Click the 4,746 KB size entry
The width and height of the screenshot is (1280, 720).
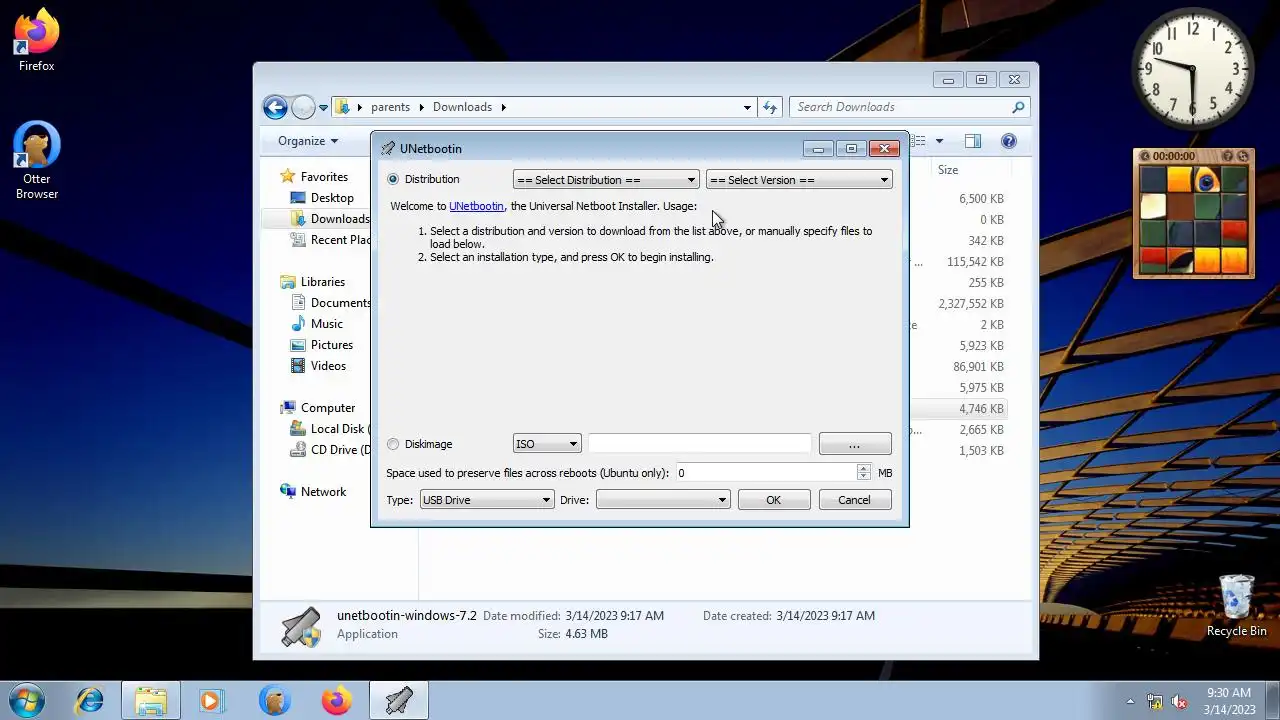tap(980, 409)
